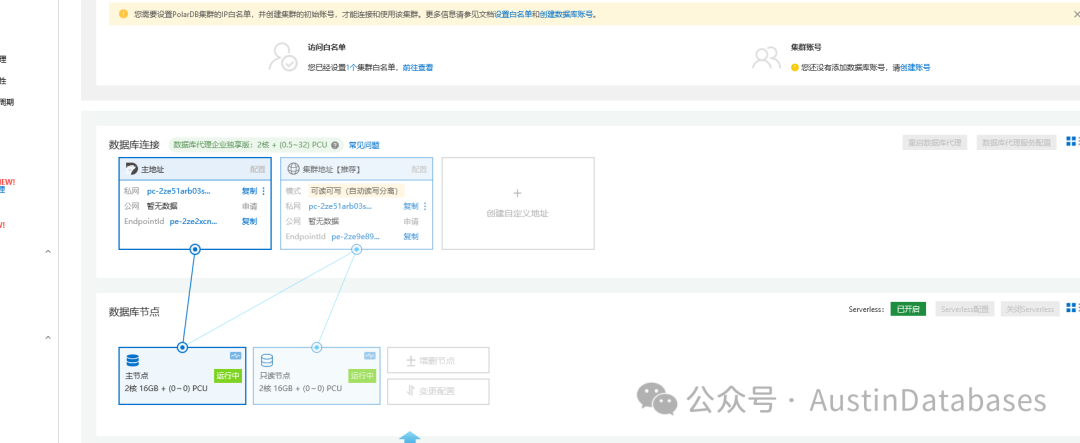This screenshot has width=1080, height=443.
Task: Click the blue upward arrow at bottom
Action: point(410,437)
